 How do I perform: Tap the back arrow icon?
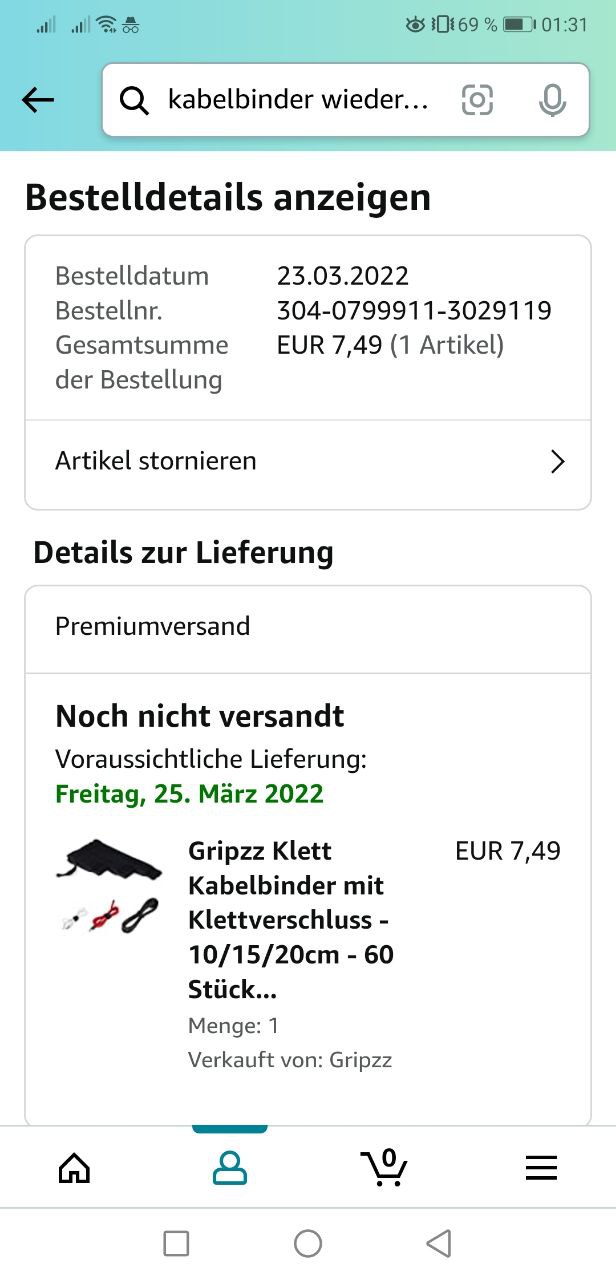point(38,100)
